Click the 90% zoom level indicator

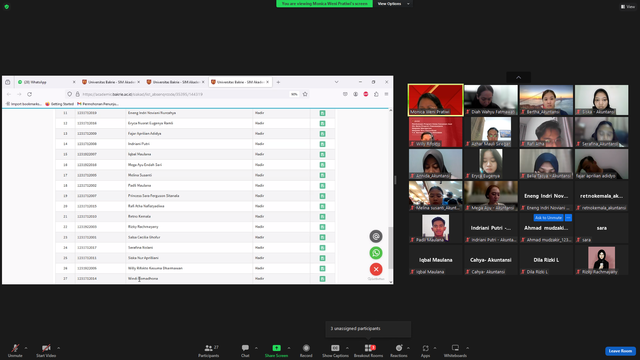click(x=294, y=94)
